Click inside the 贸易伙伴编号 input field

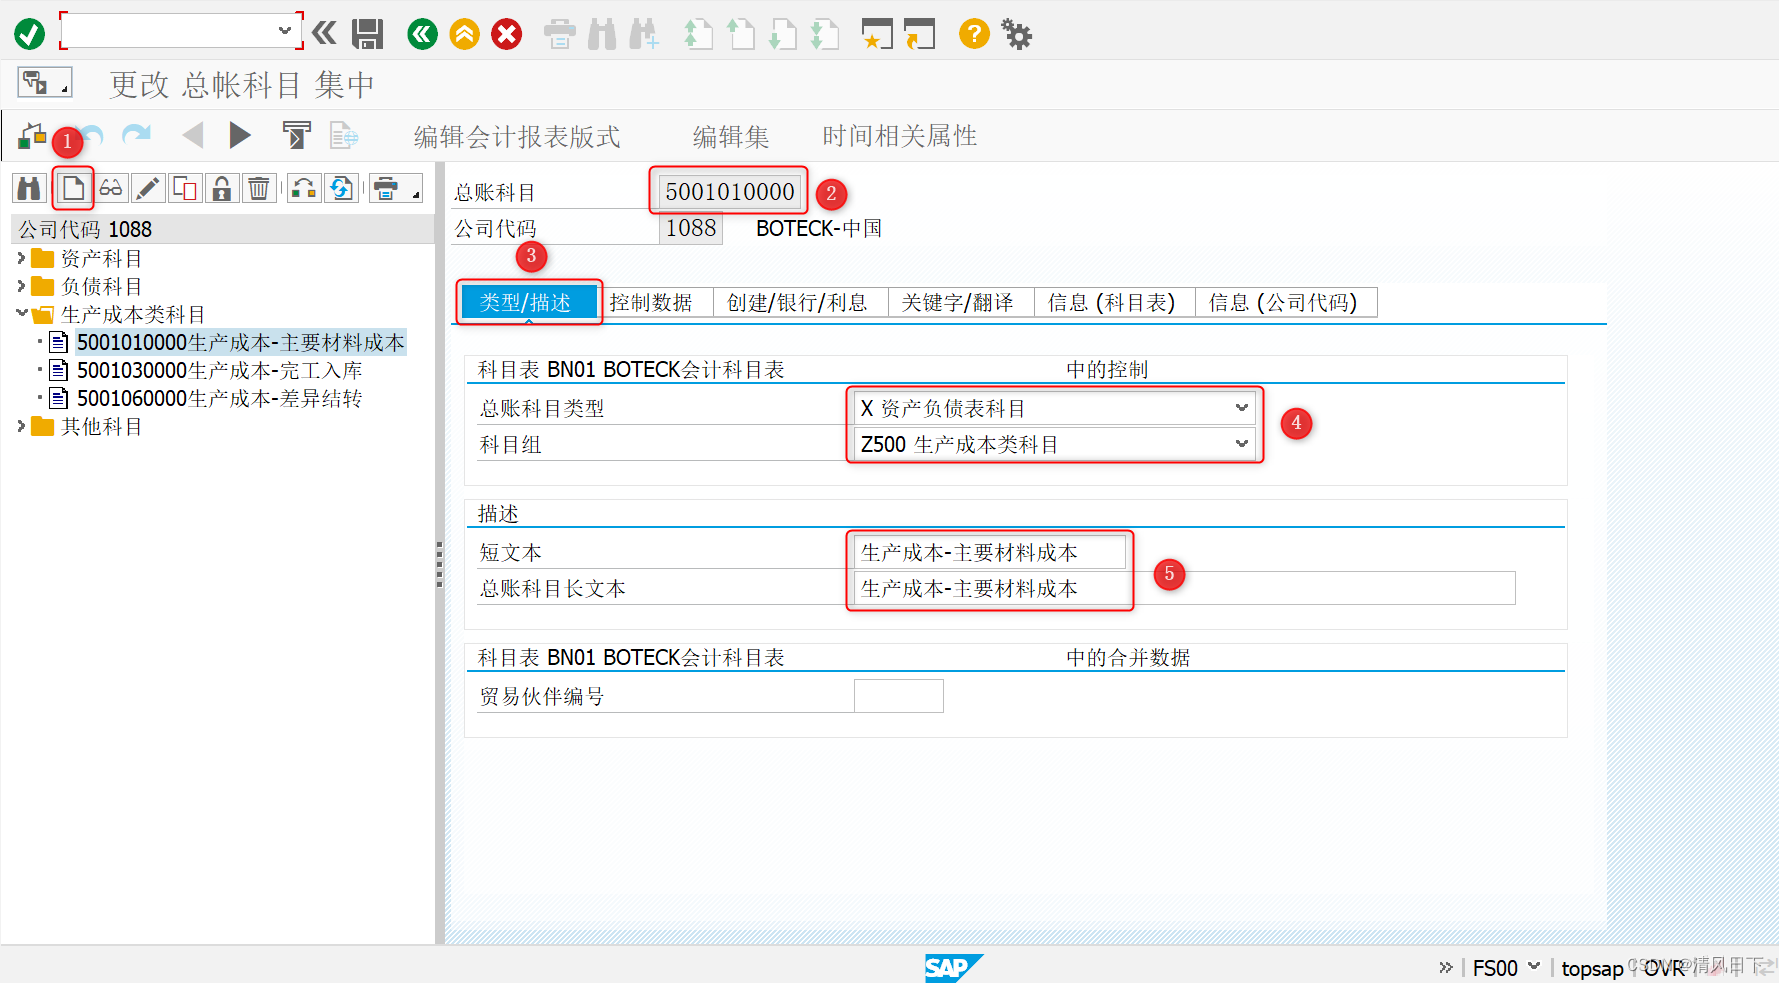point(897,695)
